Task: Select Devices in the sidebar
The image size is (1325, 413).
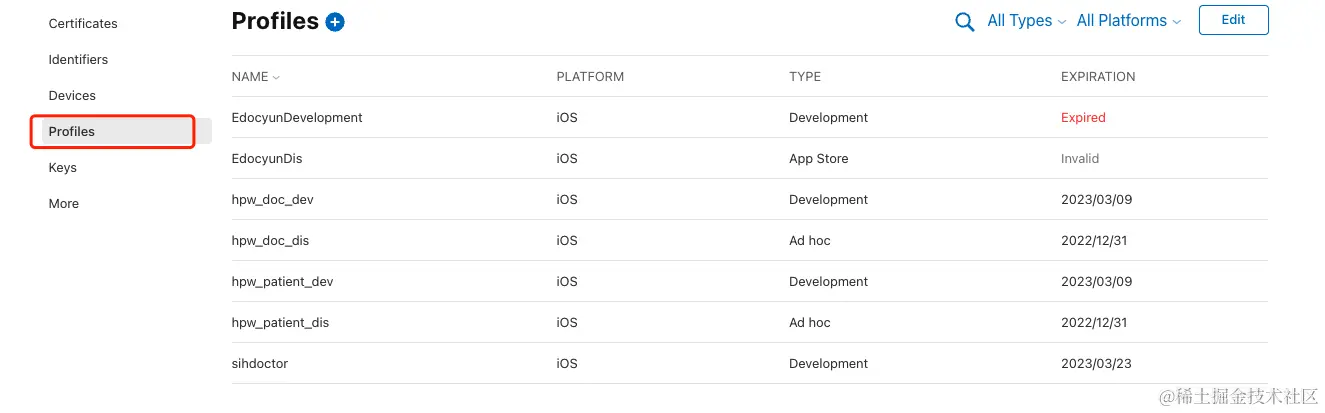Action: pyautogui.click(x=72, y=95)
